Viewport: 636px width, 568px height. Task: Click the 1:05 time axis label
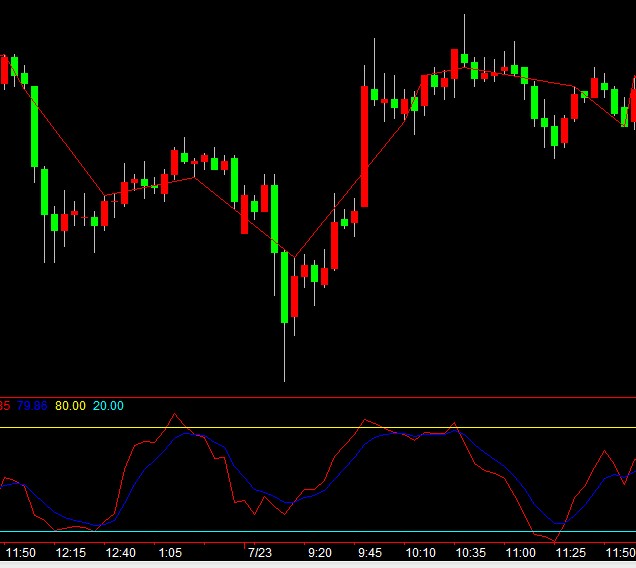click(170, 553)
